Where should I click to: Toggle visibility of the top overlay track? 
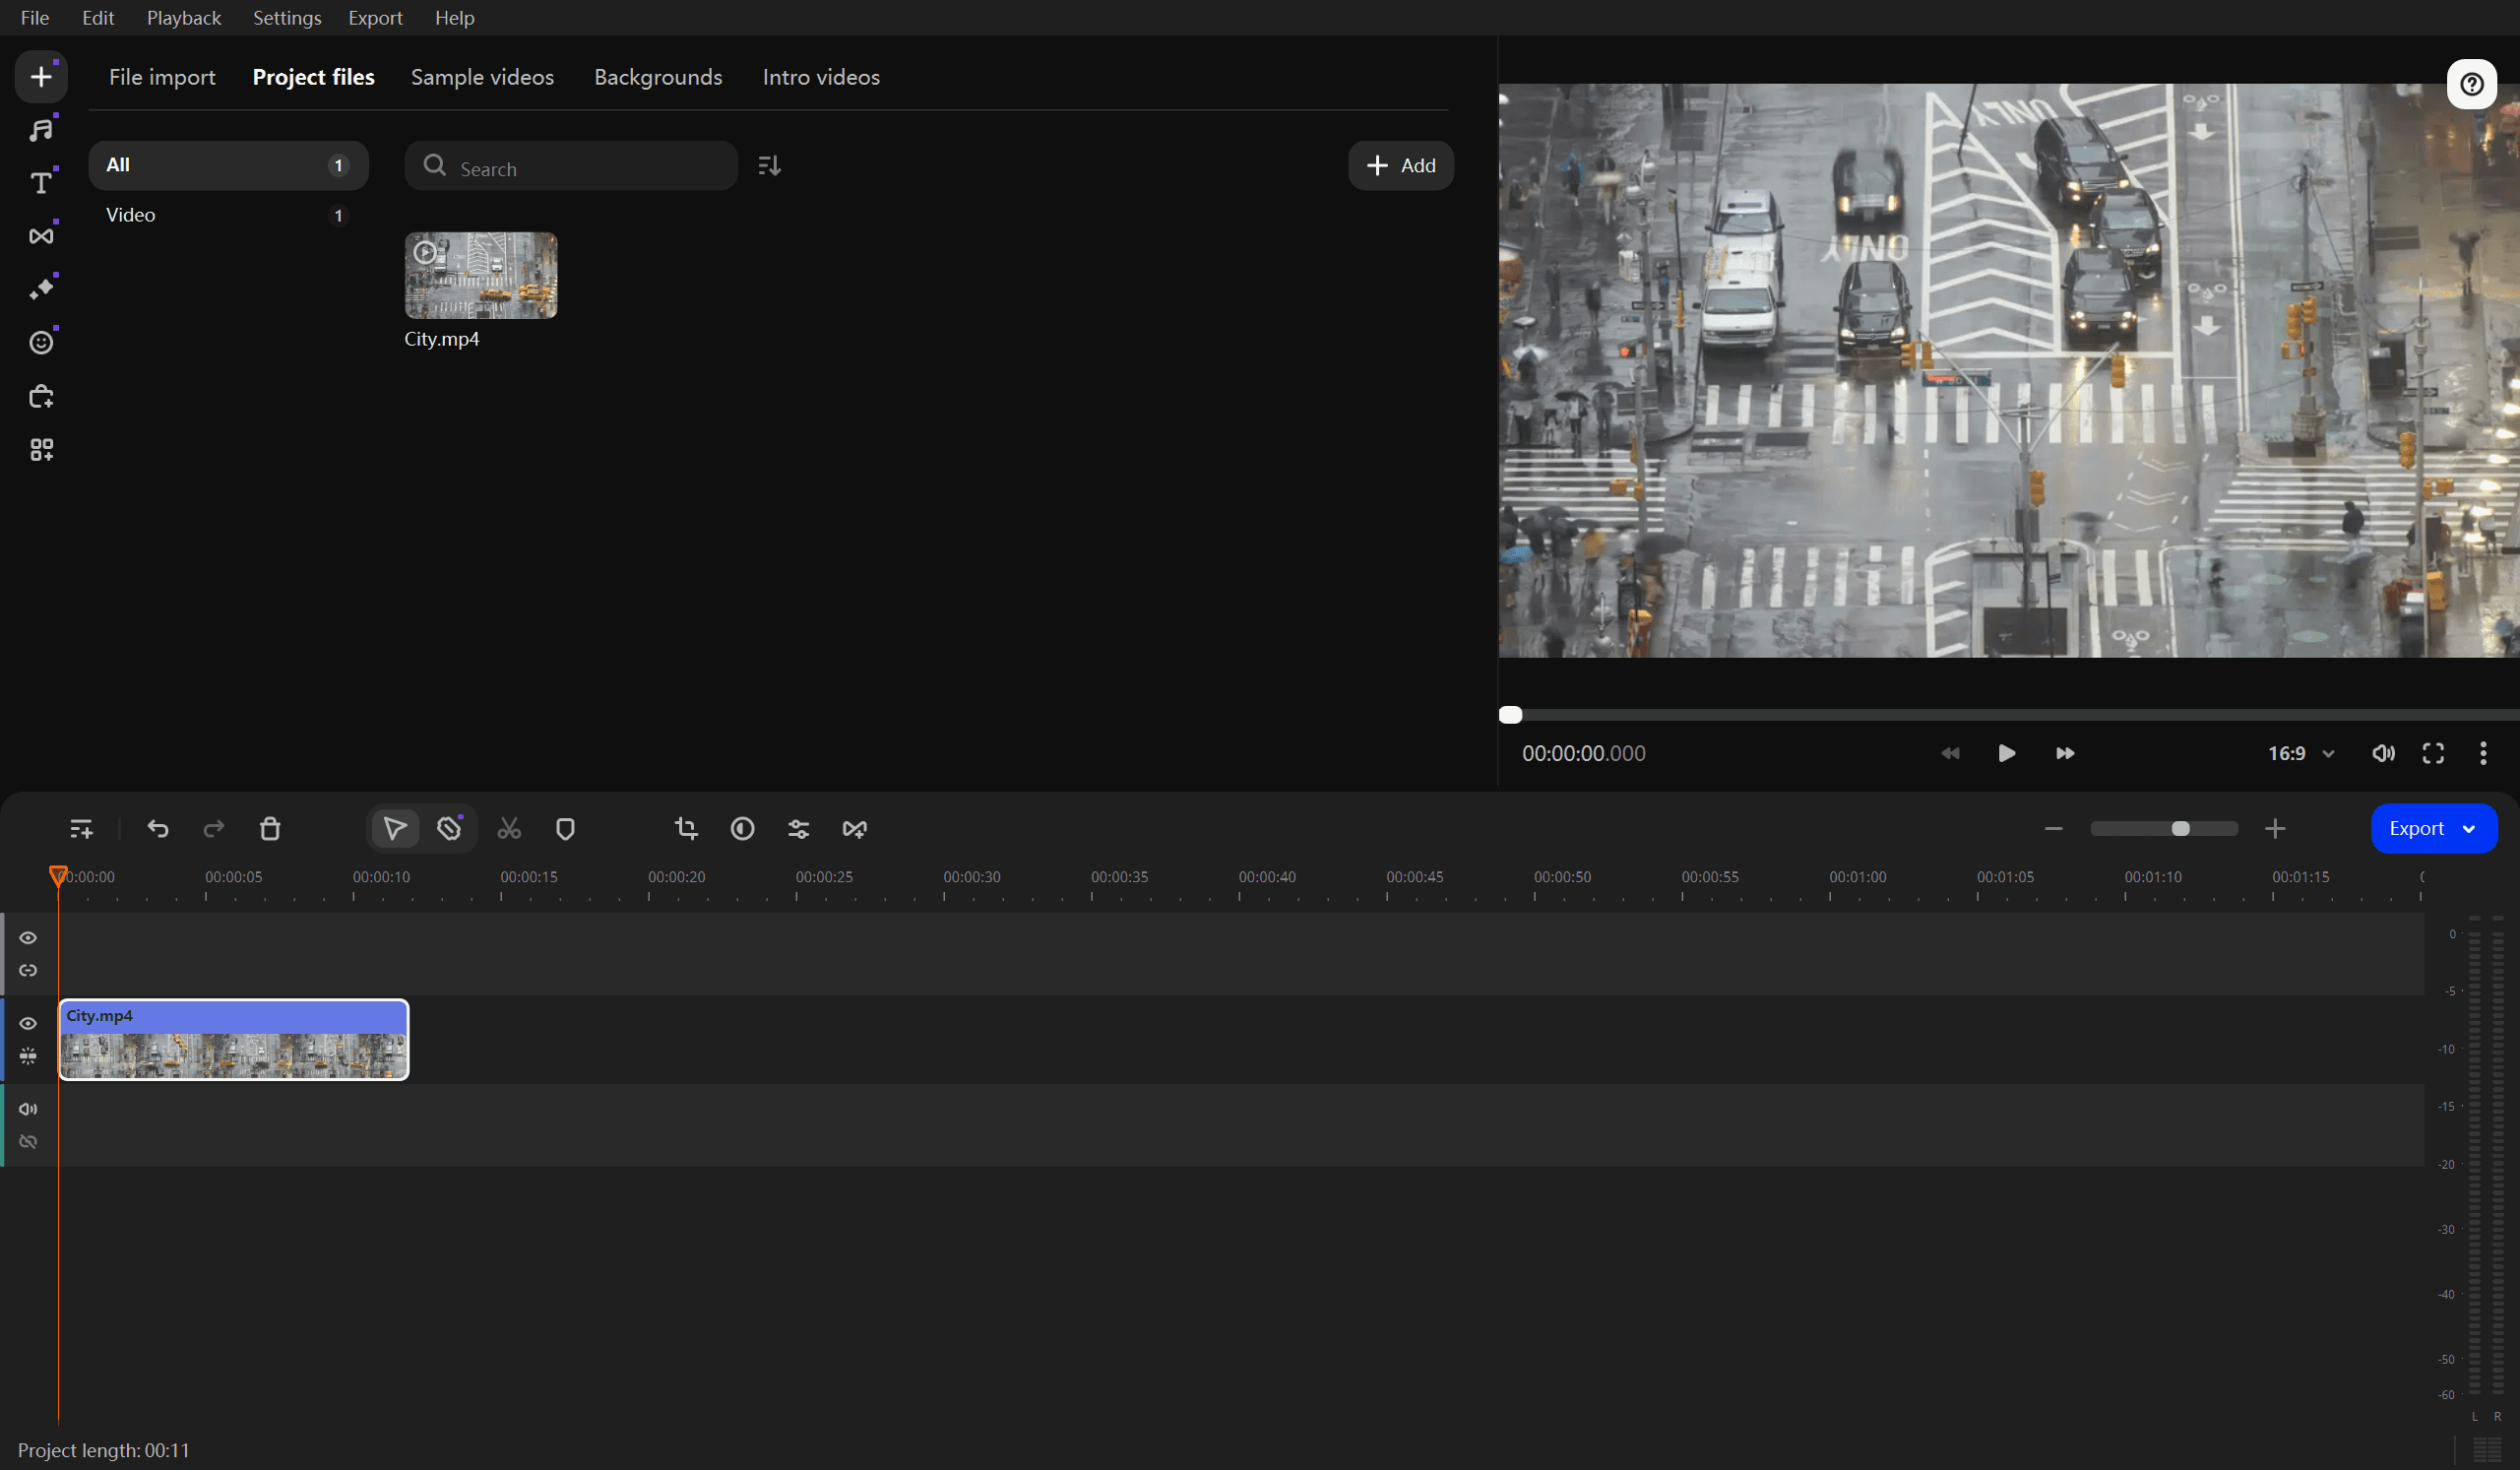(28, 937)
